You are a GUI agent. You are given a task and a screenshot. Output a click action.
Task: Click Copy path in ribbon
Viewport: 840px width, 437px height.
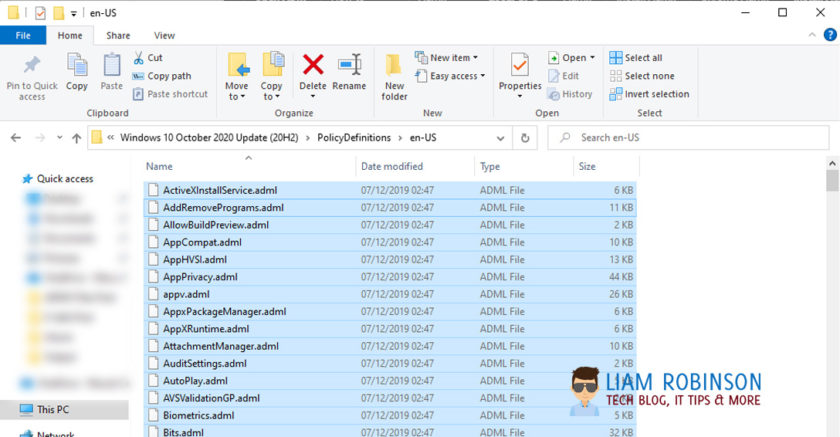click(162, 76)
